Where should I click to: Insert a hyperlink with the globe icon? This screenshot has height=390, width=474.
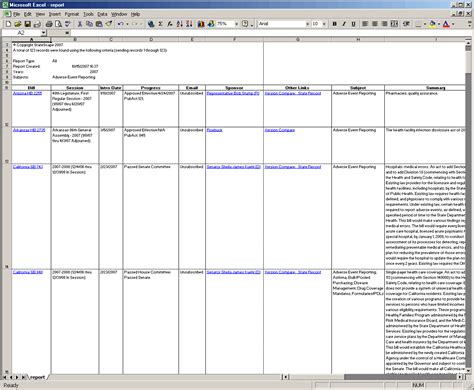coord(151,24)
